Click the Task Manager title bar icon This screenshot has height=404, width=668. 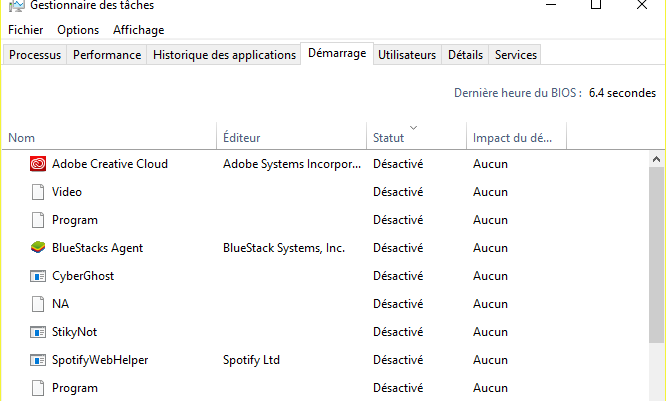[16, 6]
